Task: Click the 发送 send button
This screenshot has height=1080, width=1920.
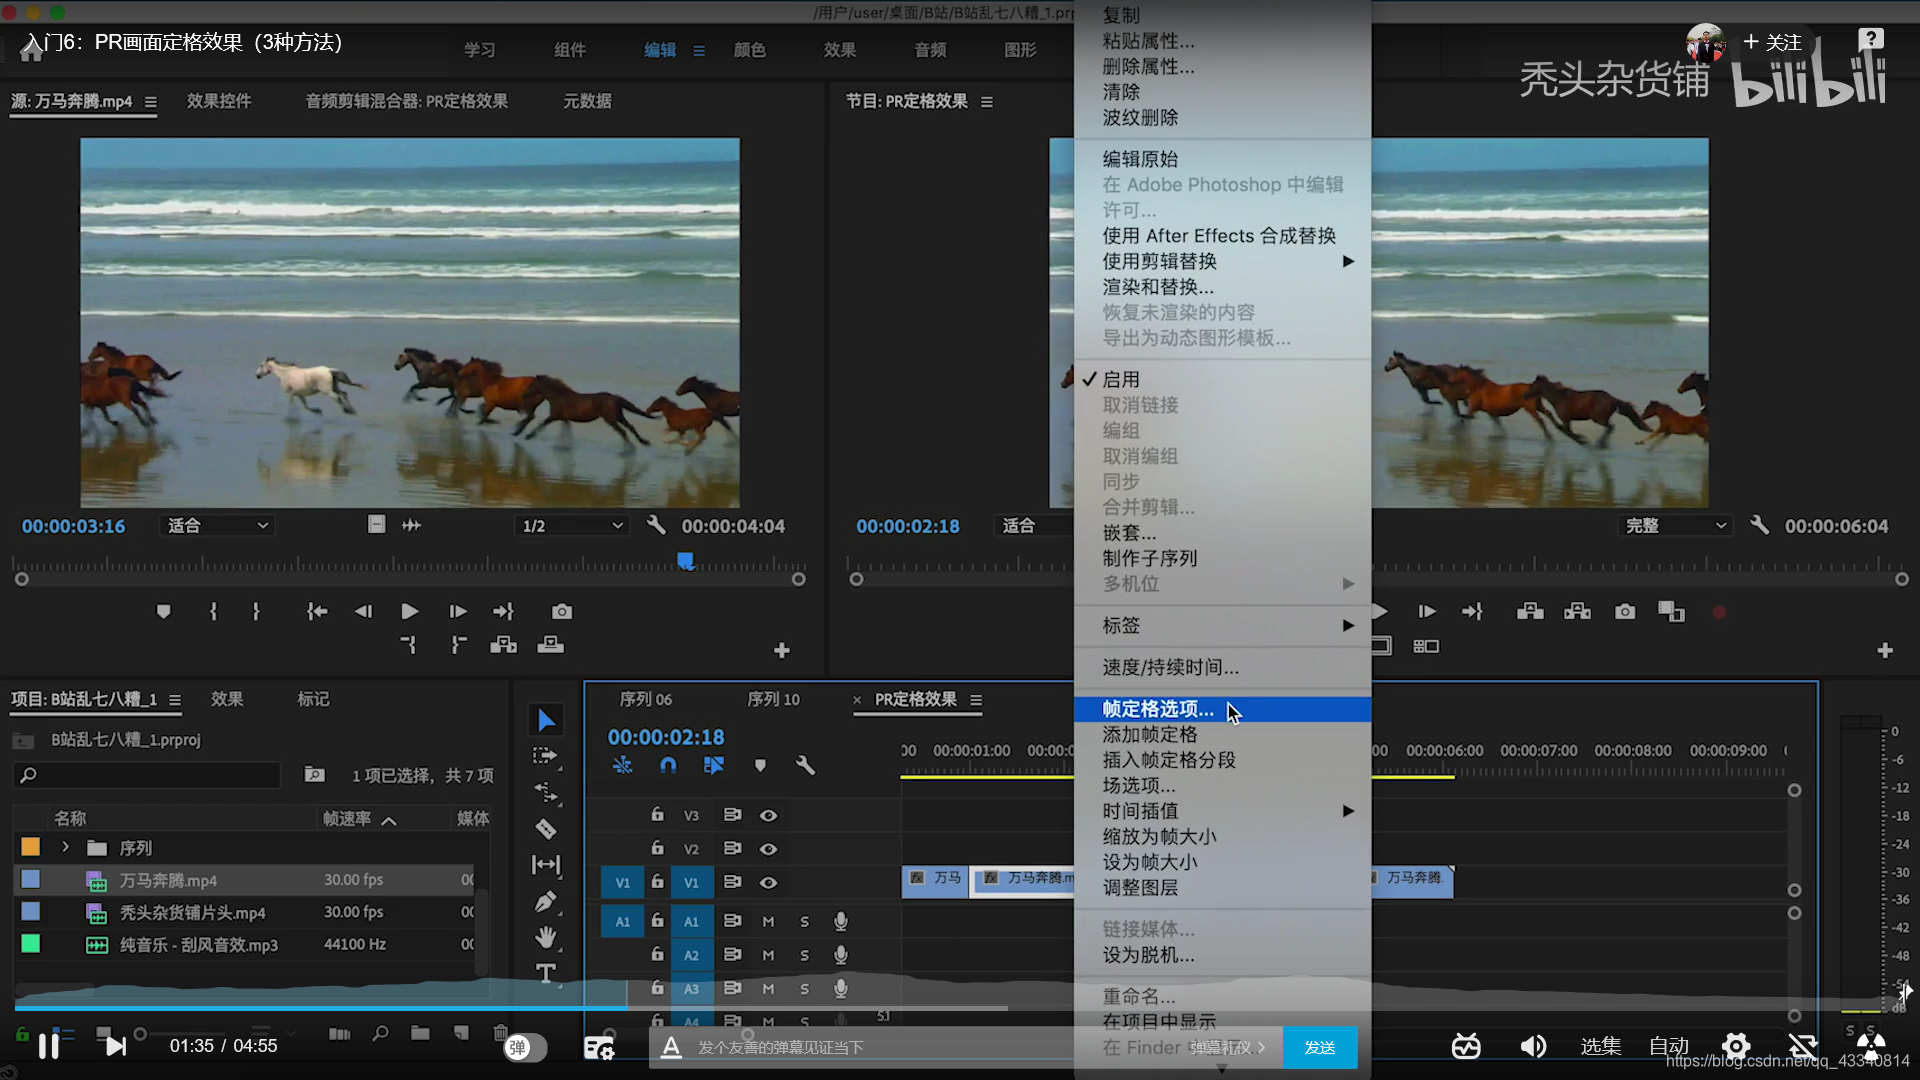Action: click(x=1320, y=1047)
